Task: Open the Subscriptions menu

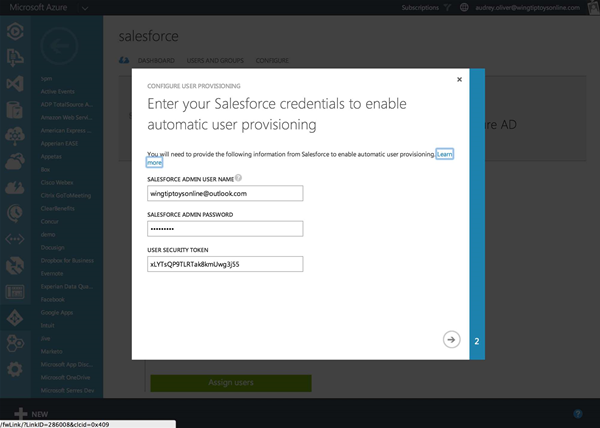Action: pos(420,8)
